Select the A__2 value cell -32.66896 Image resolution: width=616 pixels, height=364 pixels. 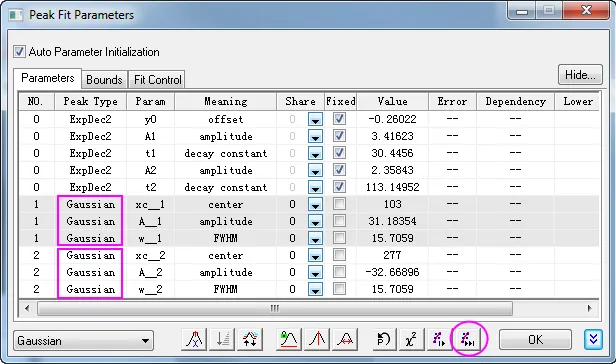tap(392, 272)
